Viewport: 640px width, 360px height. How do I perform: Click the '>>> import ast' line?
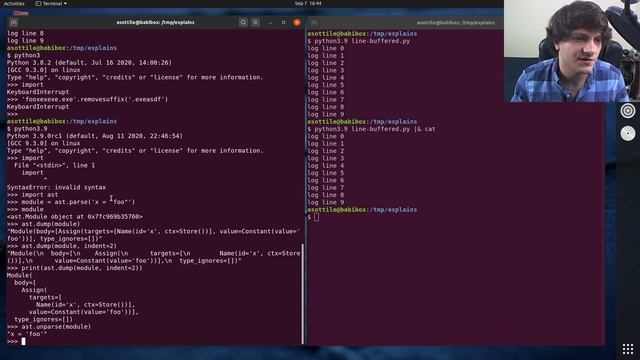(x=32, y=195)
